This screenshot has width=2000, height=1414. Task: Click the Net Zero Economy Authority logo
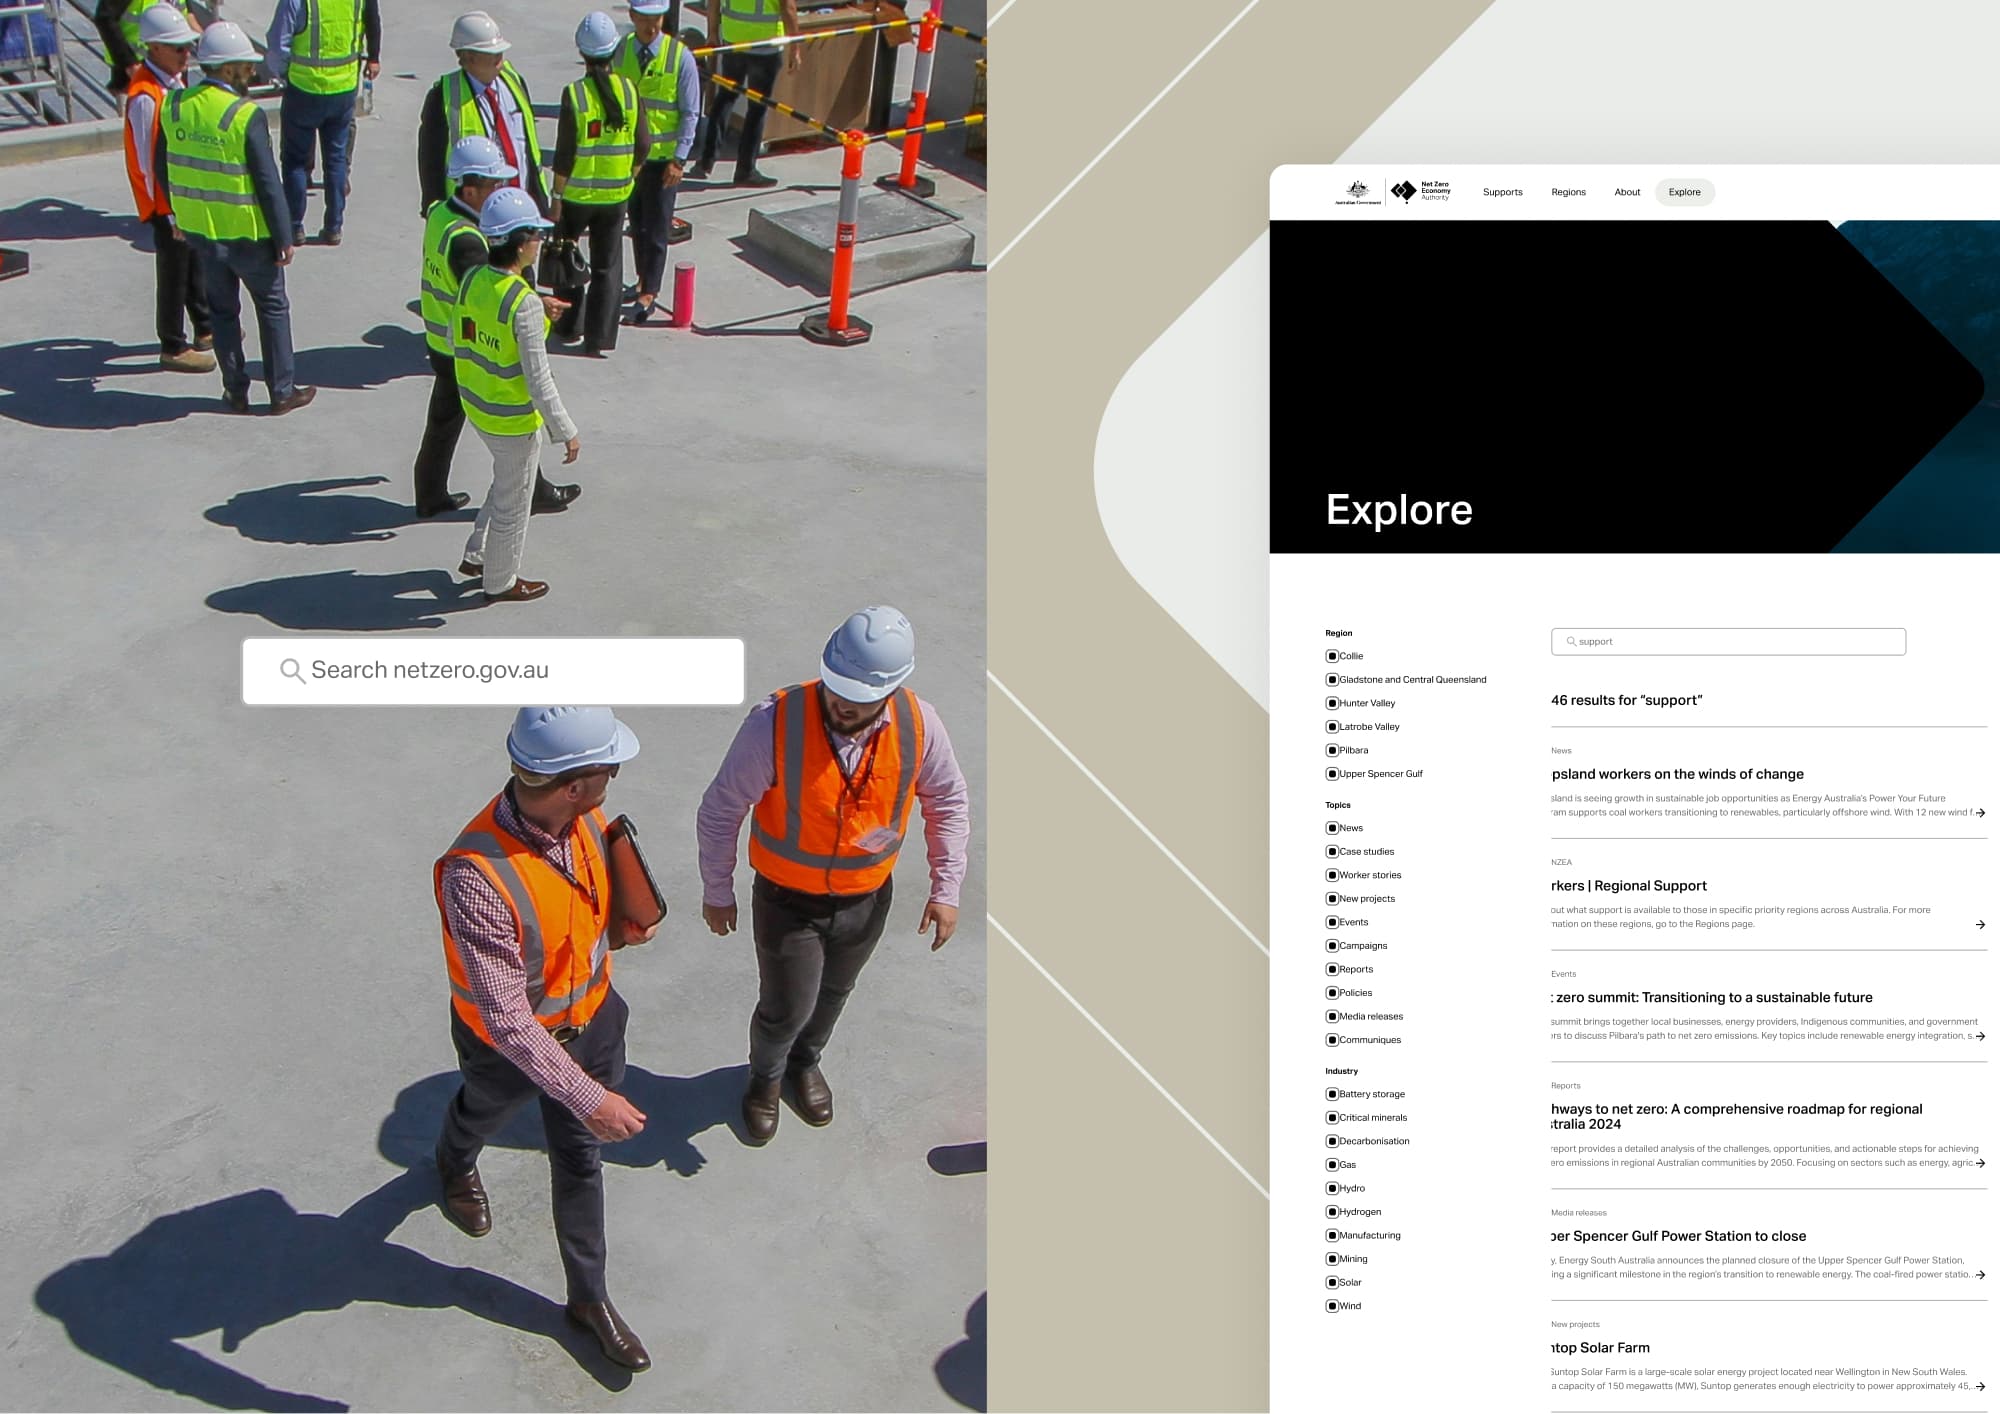tap(1420, 191)
